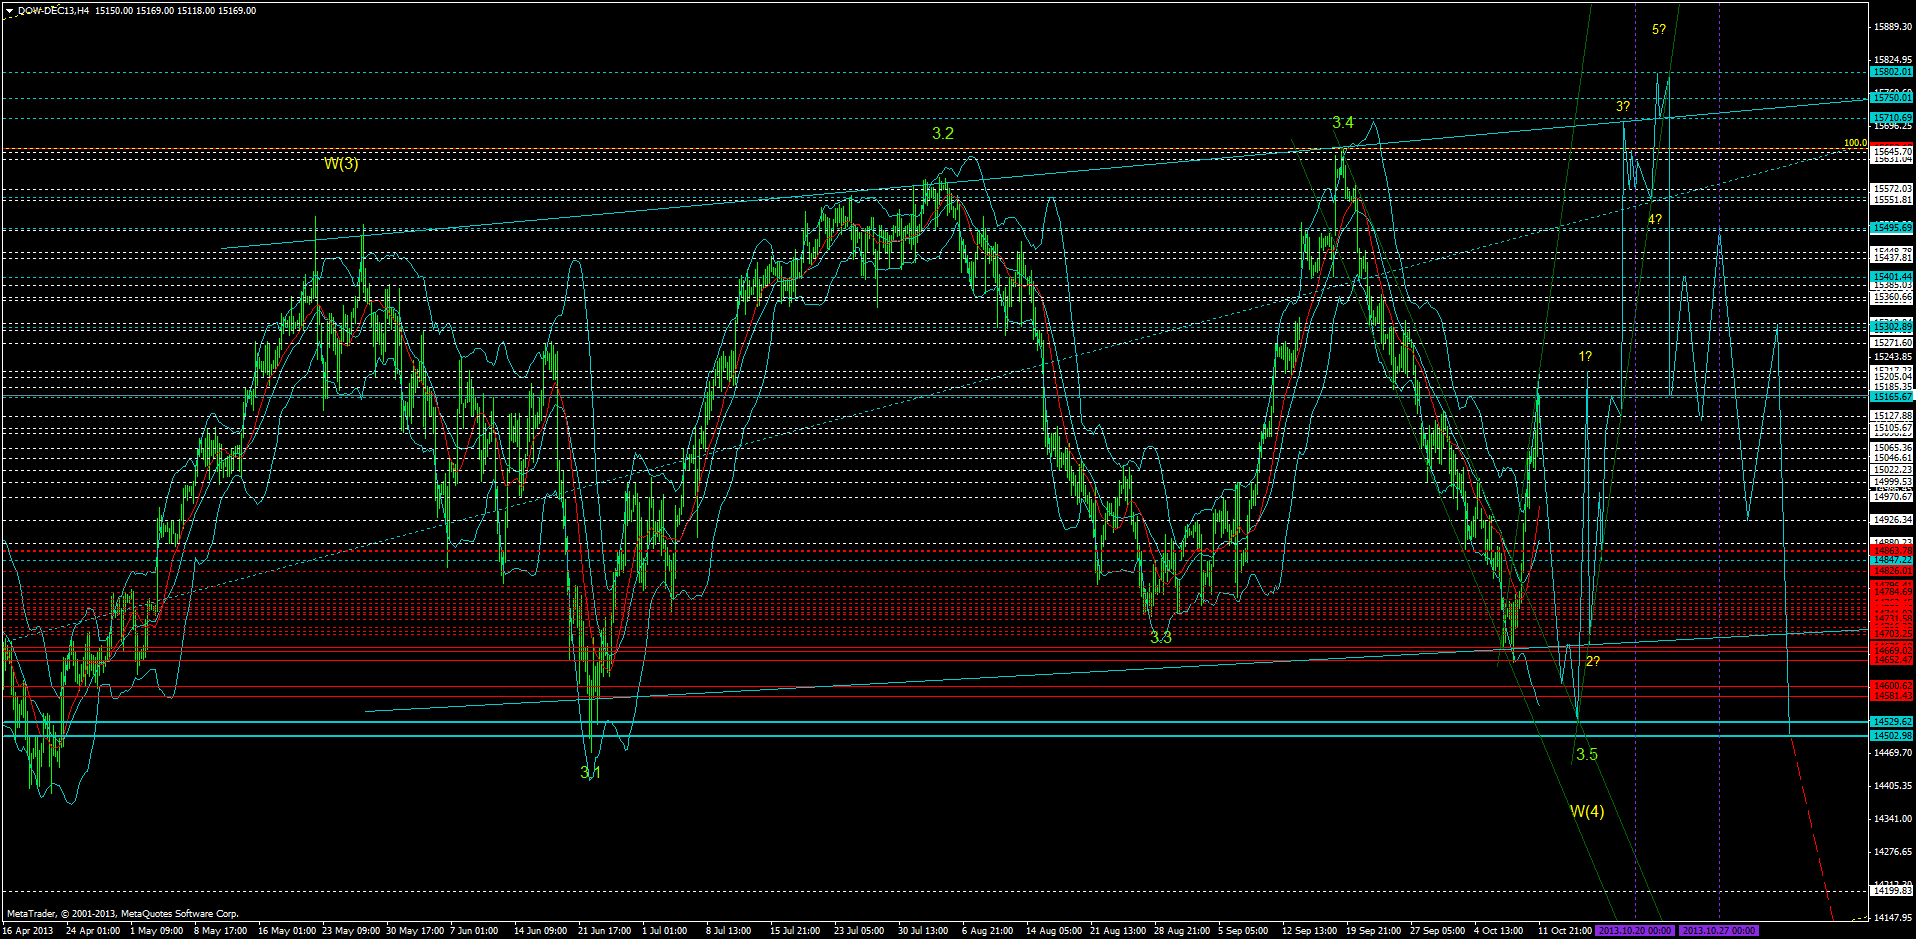Select the W(3) wave annotation label

pyautogui.click(x=343, y=162)
